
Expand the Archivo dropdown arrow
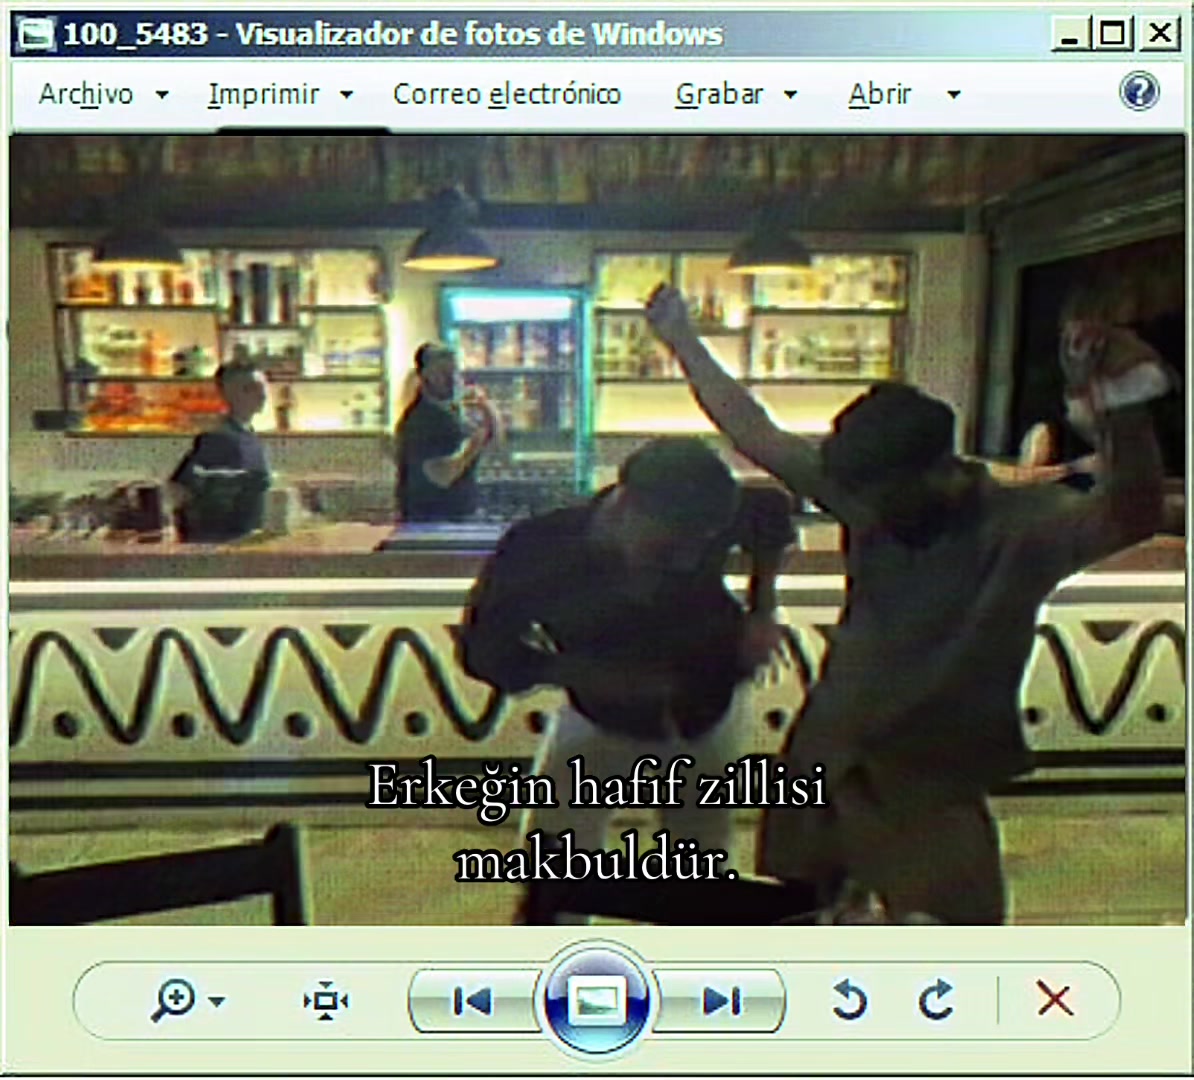162,95
